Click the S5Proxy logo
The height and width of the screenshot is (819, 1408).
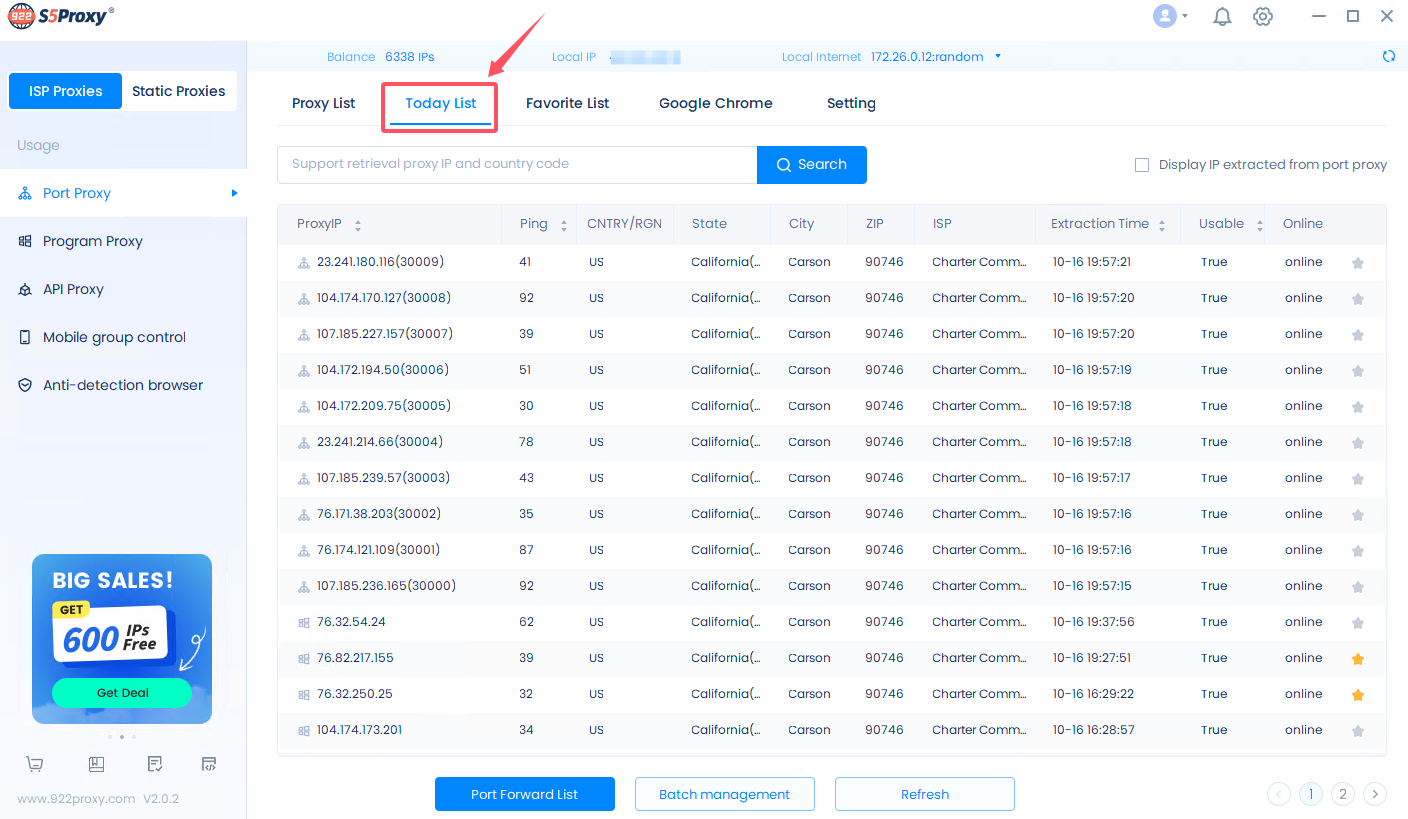[61, 15]
